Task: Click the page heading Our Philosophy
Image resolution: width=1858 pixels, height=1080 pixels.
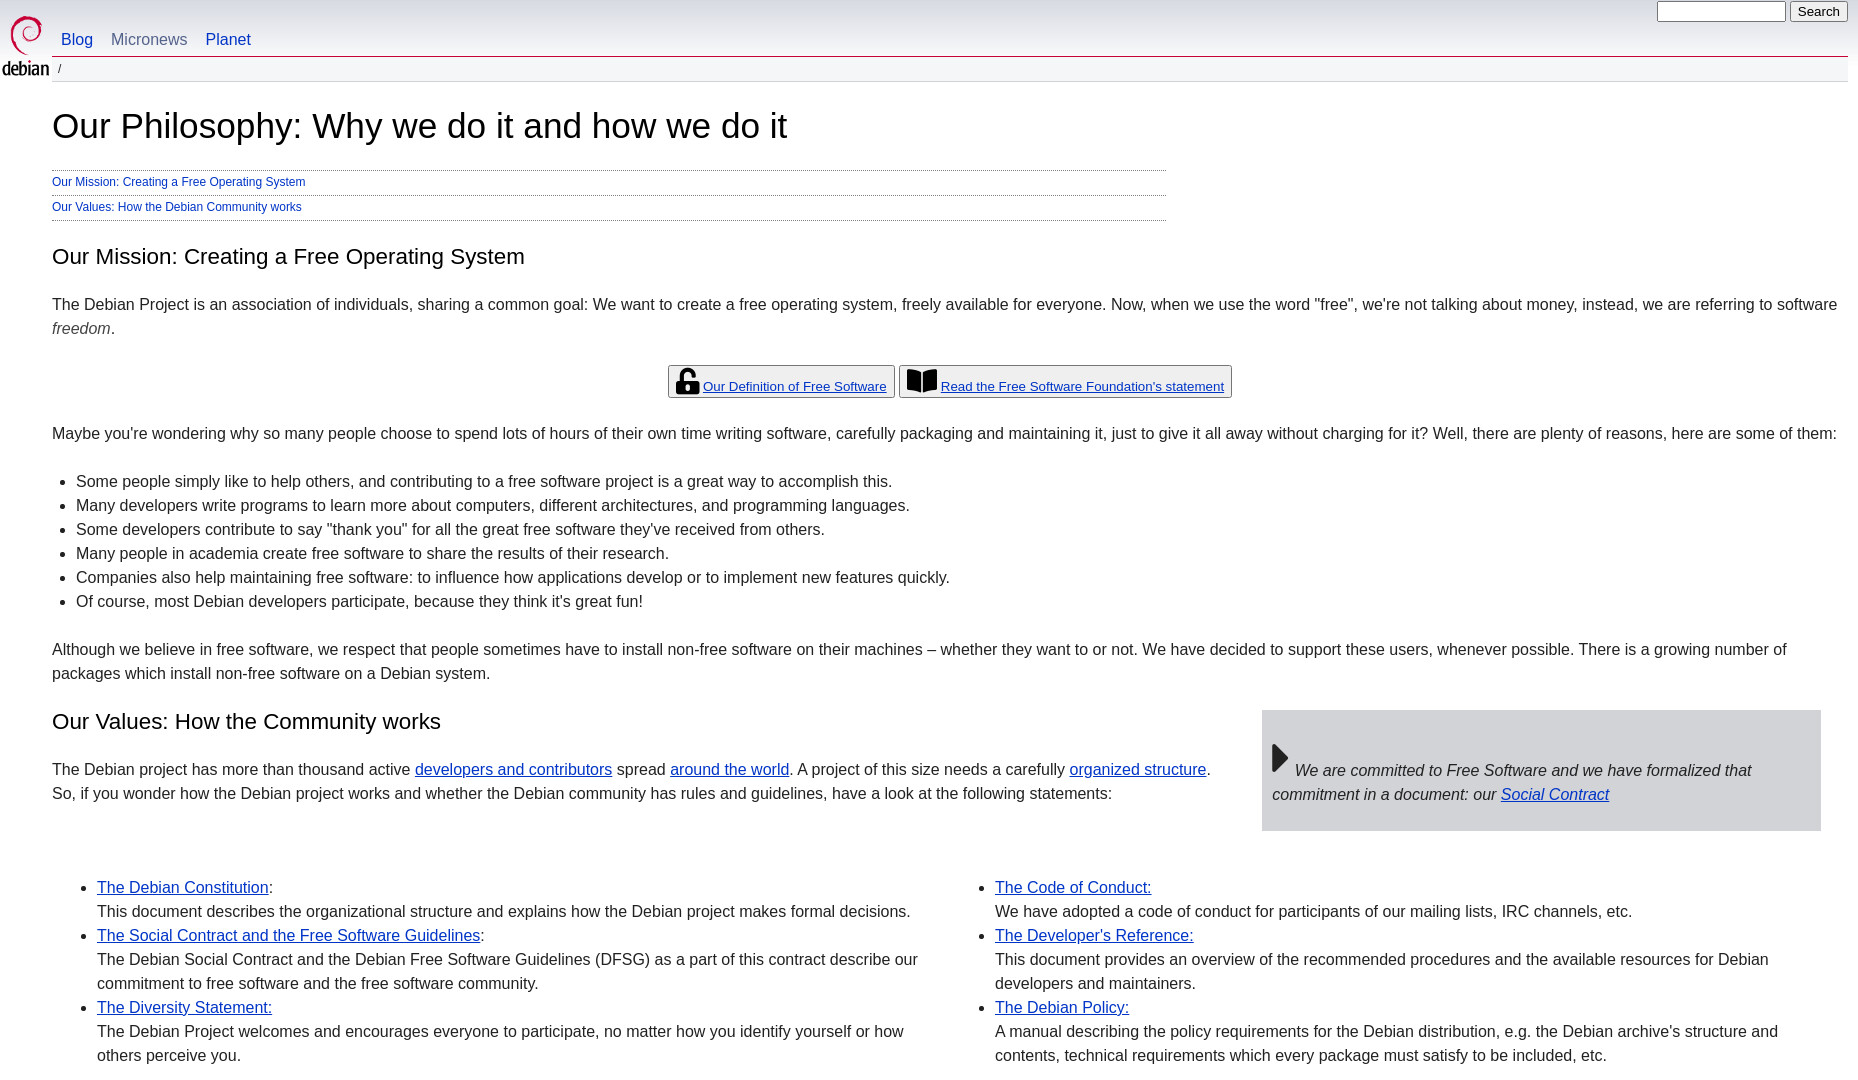Action: 419,126
